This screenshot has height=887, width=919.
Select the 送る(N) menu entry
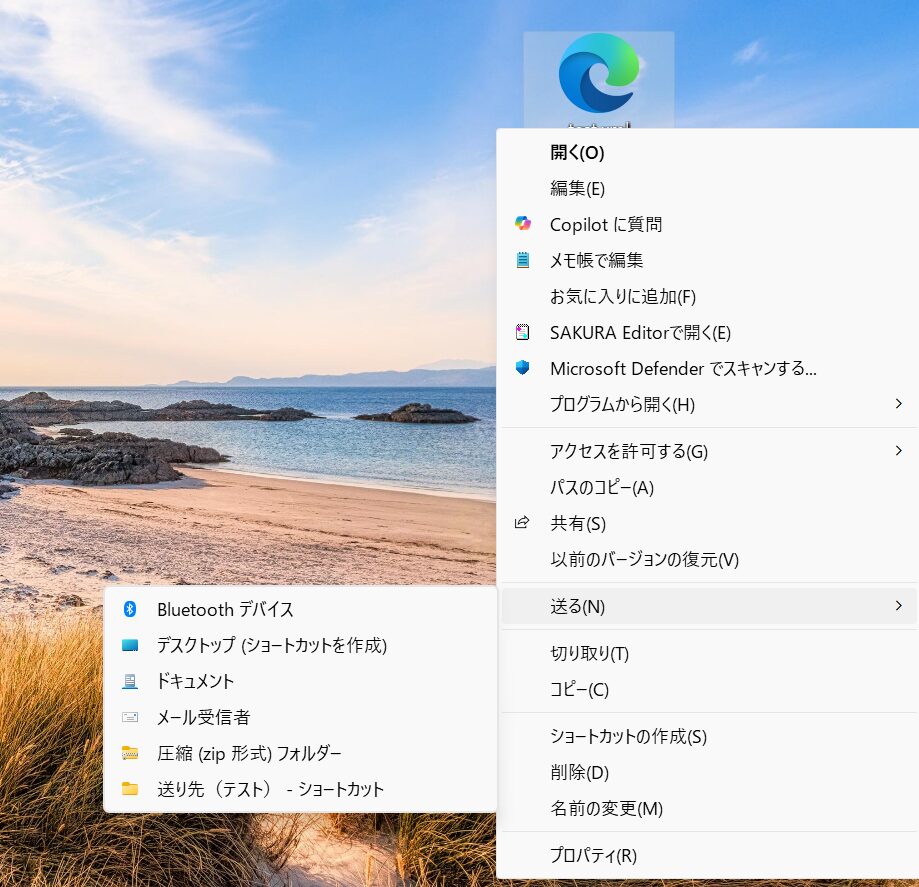(709, 606)
